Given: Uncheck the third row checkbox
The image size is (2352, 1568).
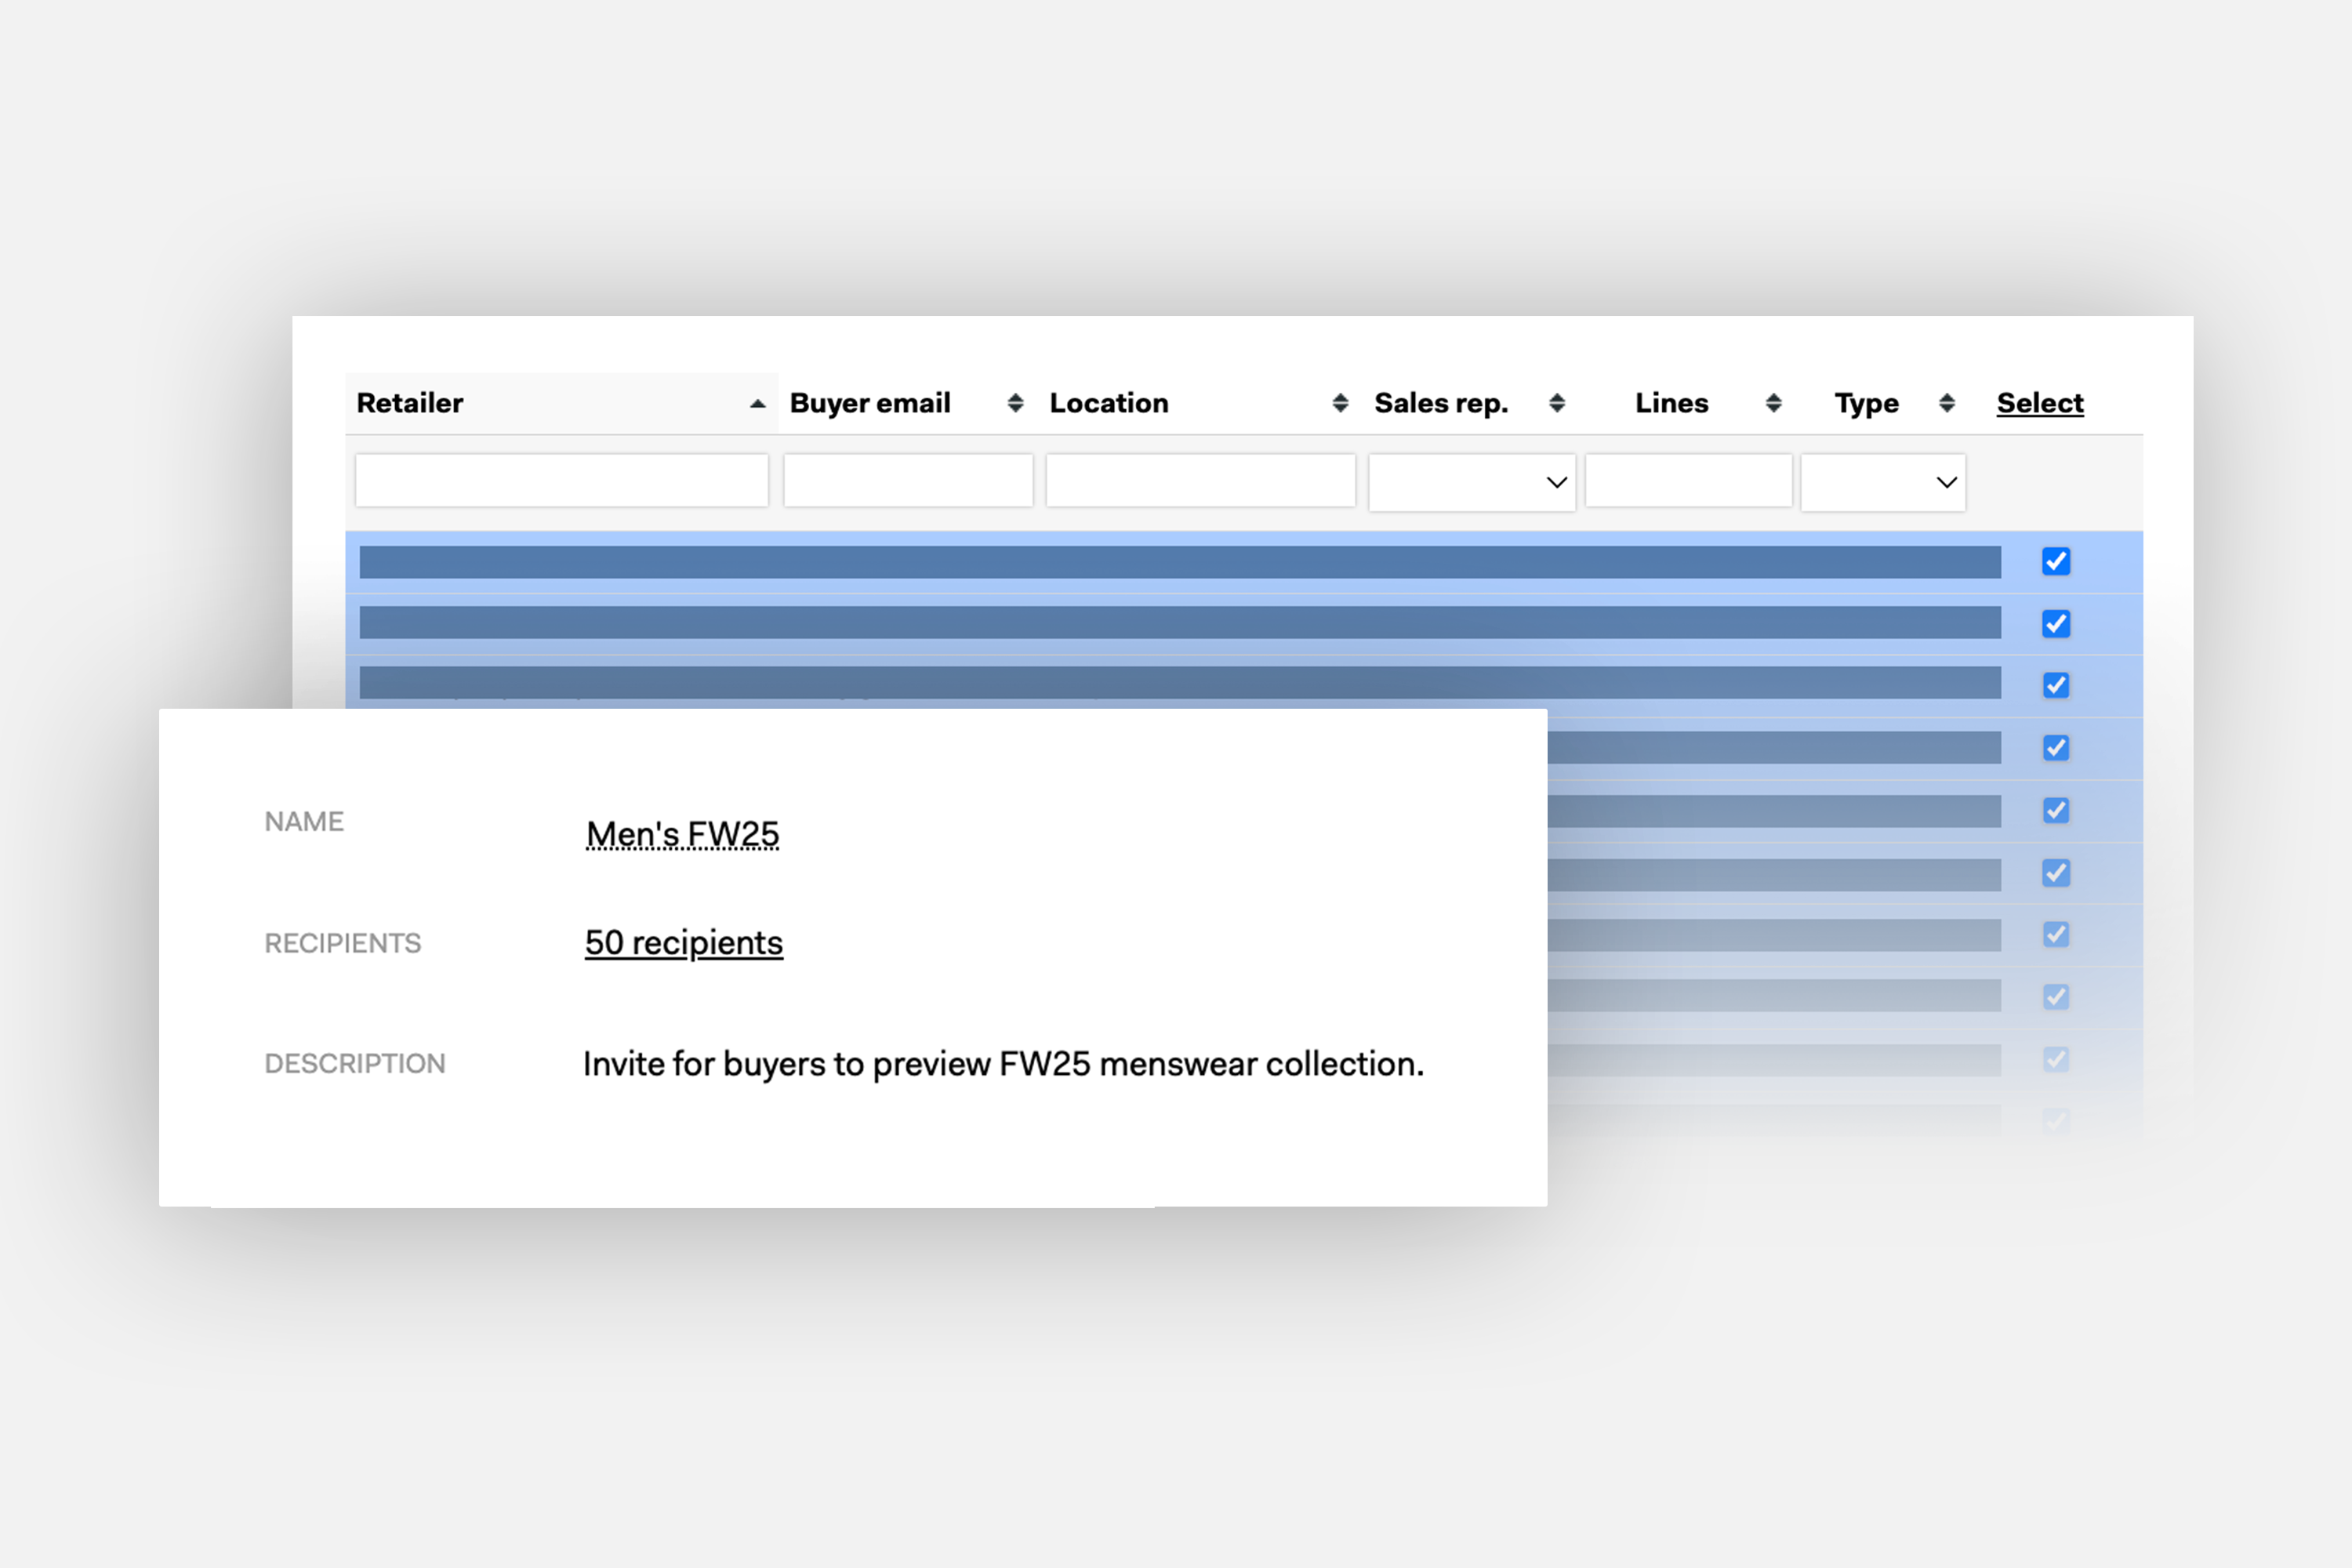Looking at the screenshot, I should pos(2056,685).
